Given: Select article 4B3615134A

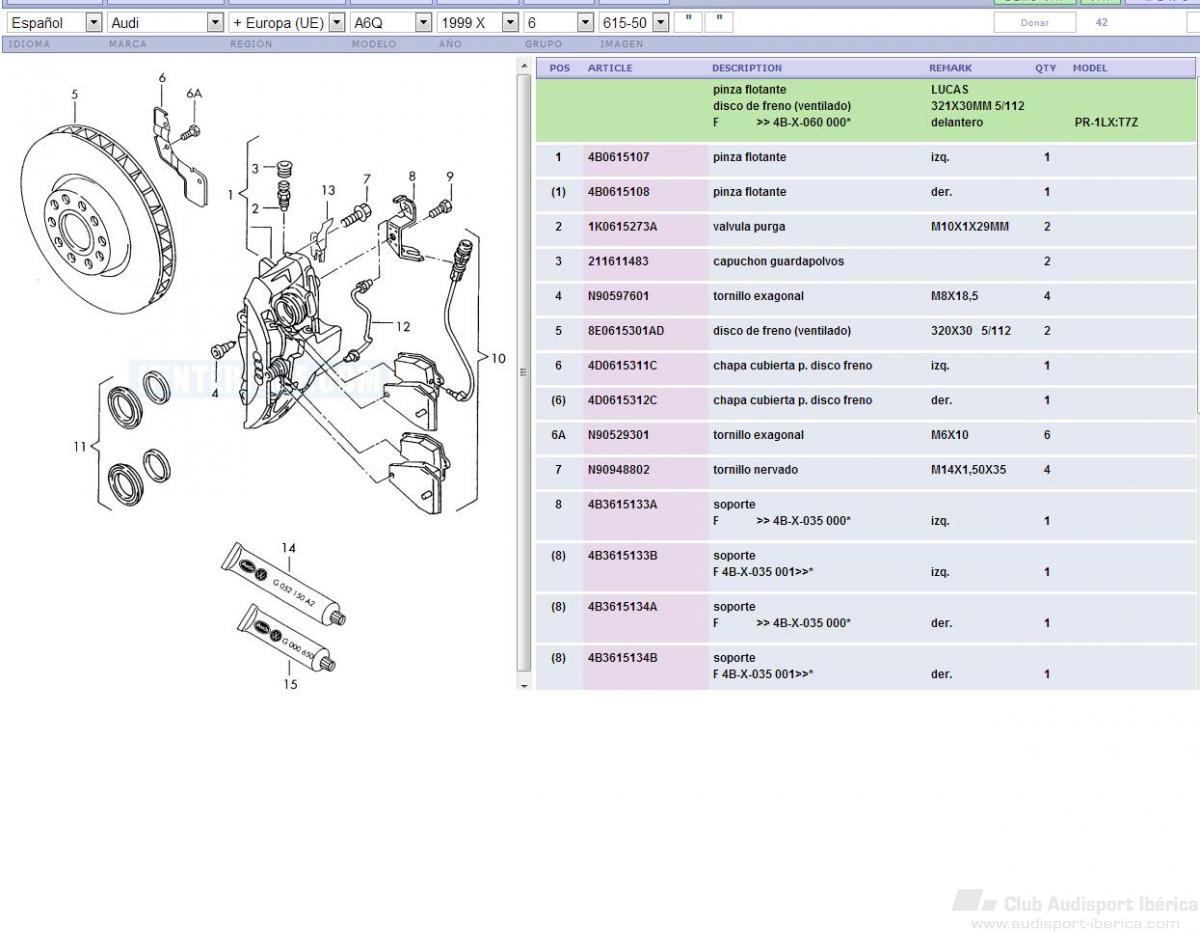Looking at the screenshot, I should click(622, 607).
